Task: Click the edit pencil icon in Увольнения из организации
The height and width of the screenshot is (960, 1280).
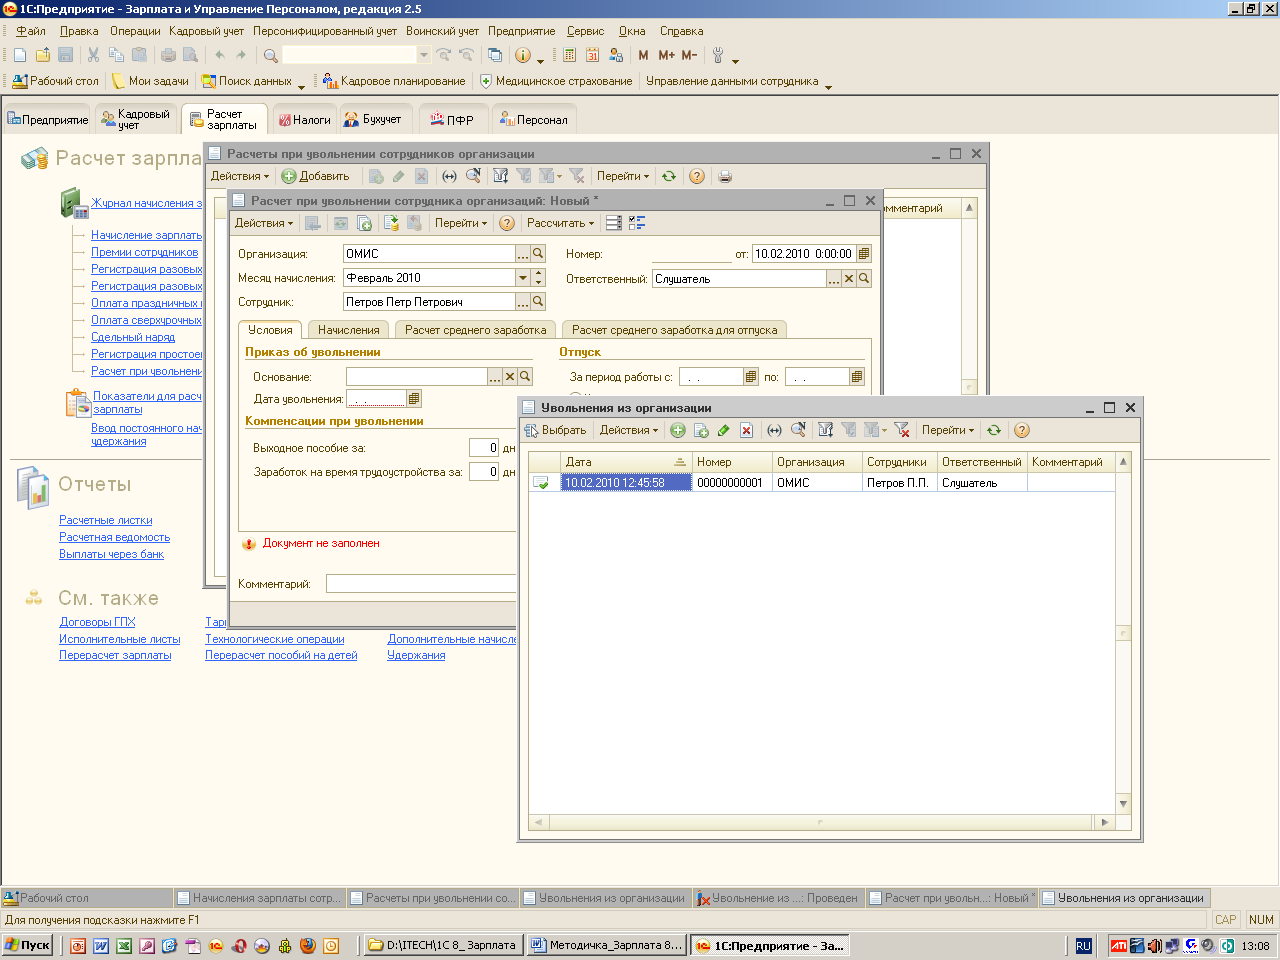Action: (x=723, y=430)
